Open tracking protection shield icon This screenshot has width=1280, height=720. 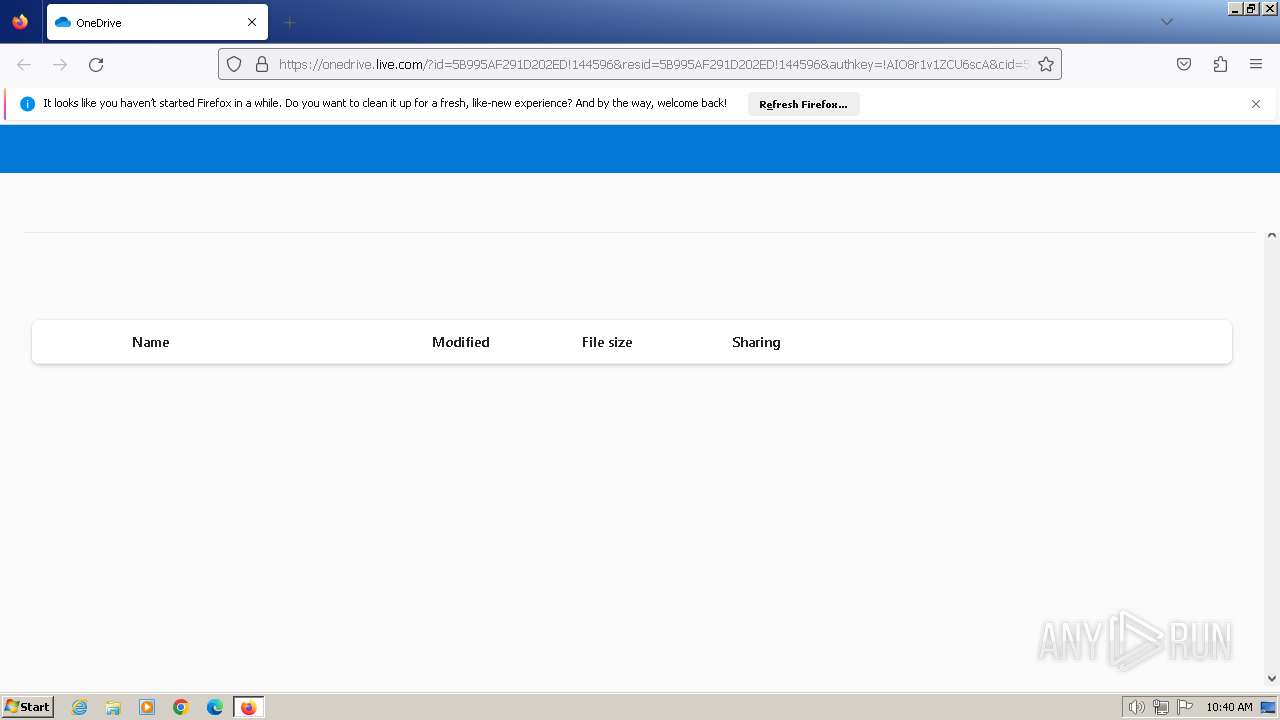tap(234, 64)
